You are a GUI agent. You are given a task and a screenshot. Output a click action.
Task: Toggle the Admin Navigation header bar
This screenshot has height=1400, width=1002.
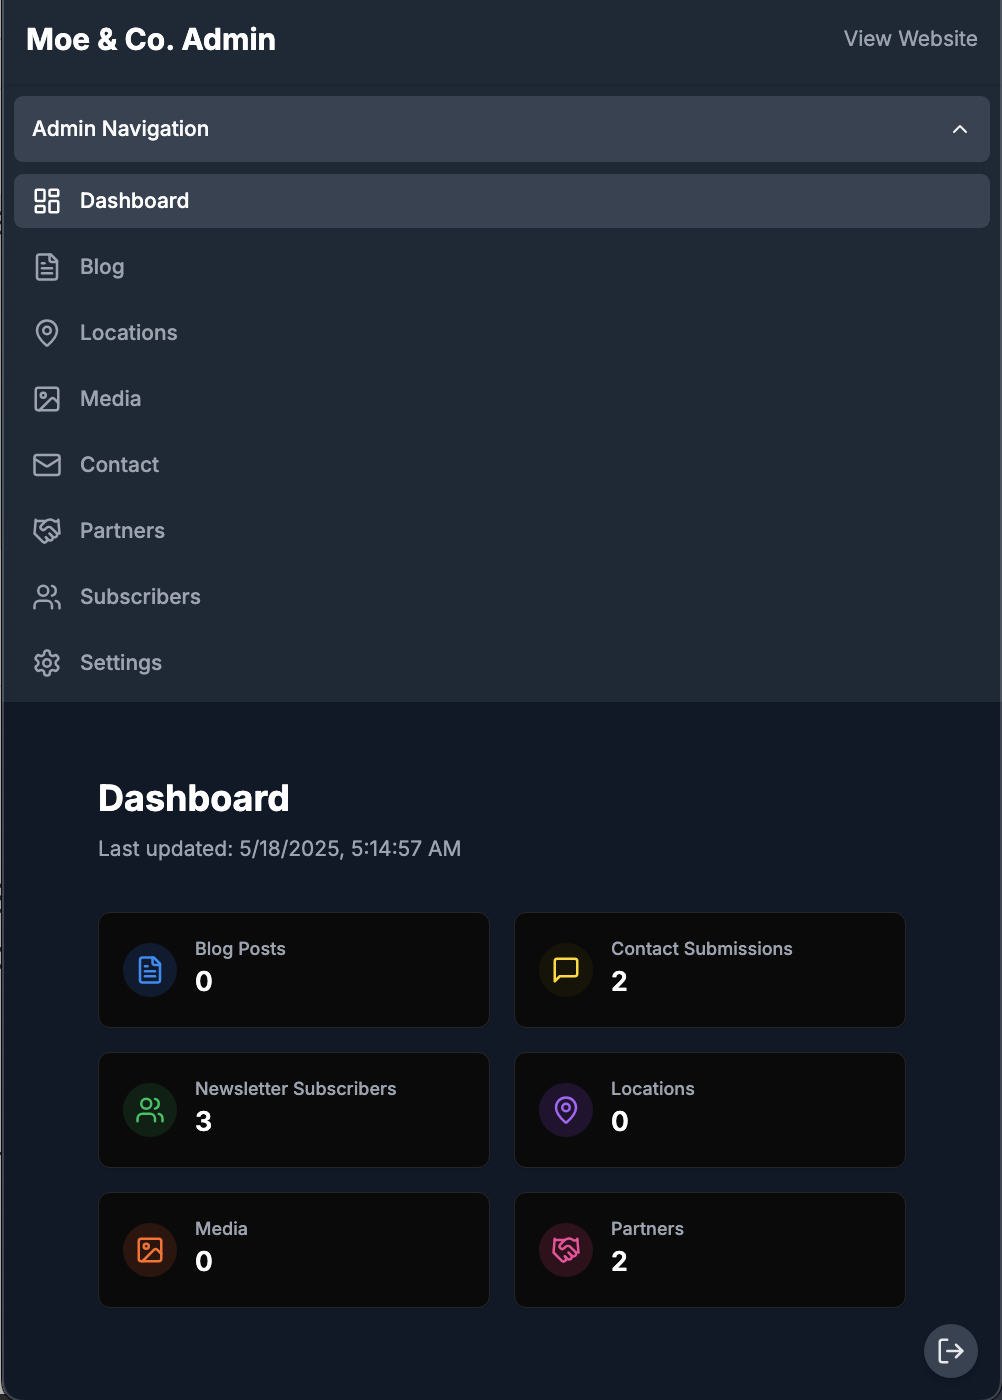(502, 129)
